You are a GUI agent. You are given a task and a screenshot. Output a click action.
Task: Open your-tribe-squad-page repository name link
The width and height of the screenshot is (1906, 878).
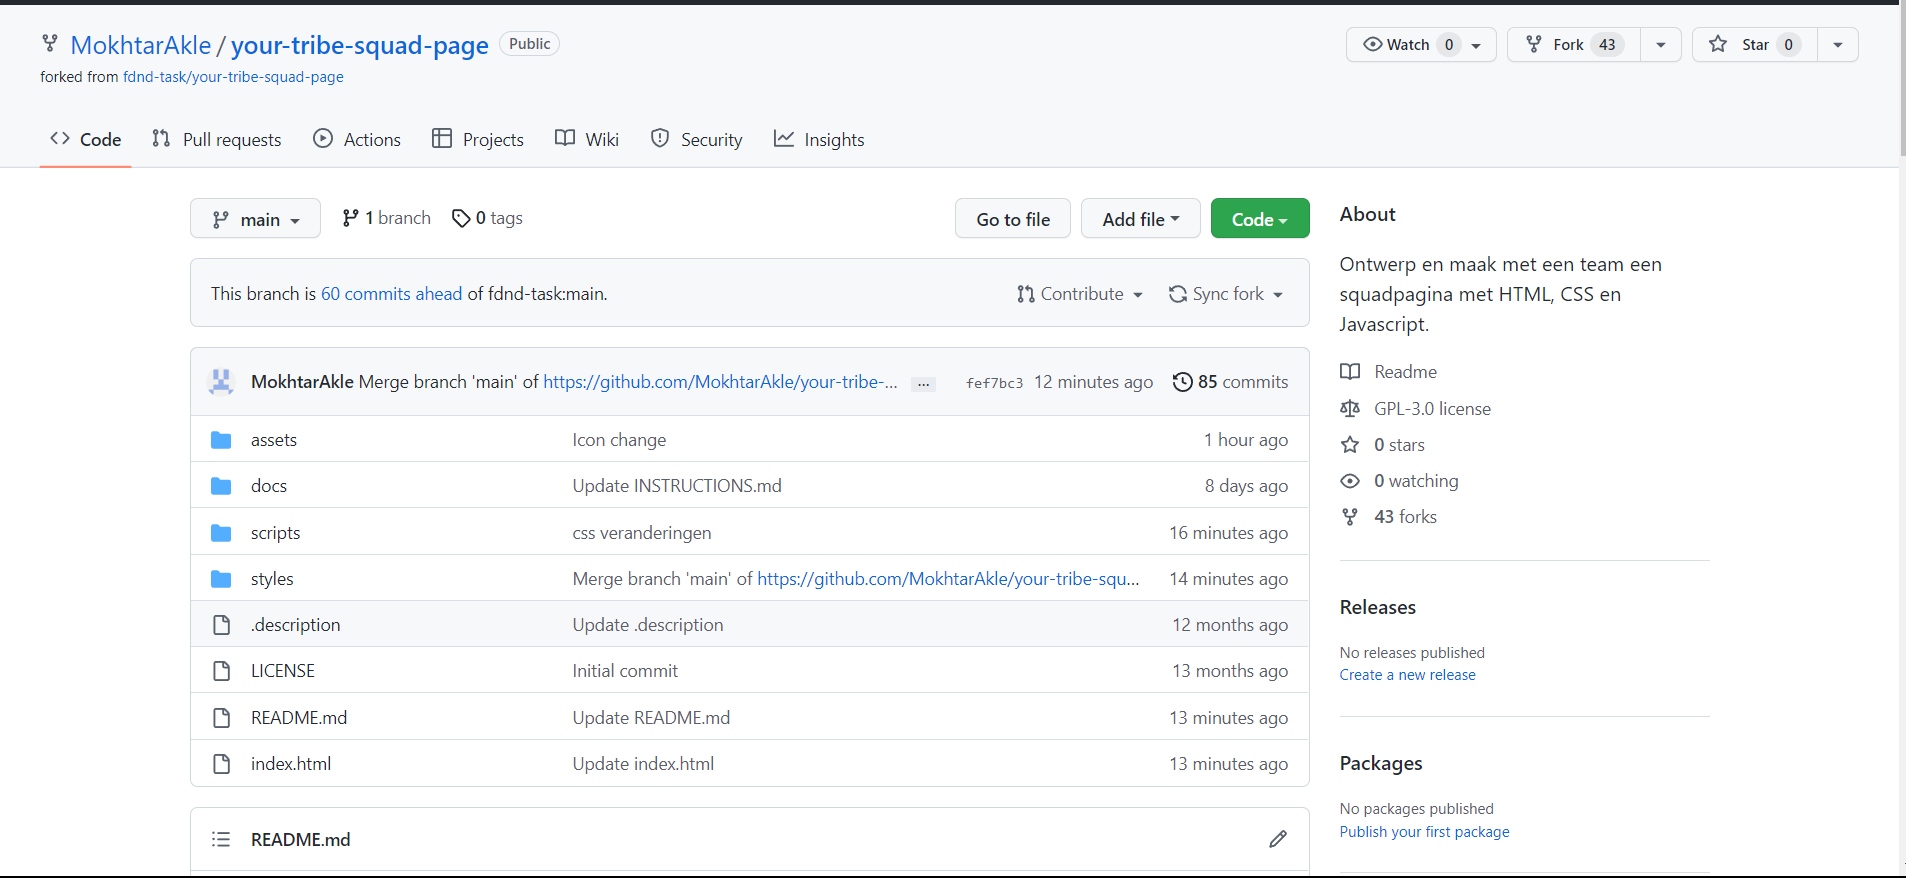(x=360, y=45)
